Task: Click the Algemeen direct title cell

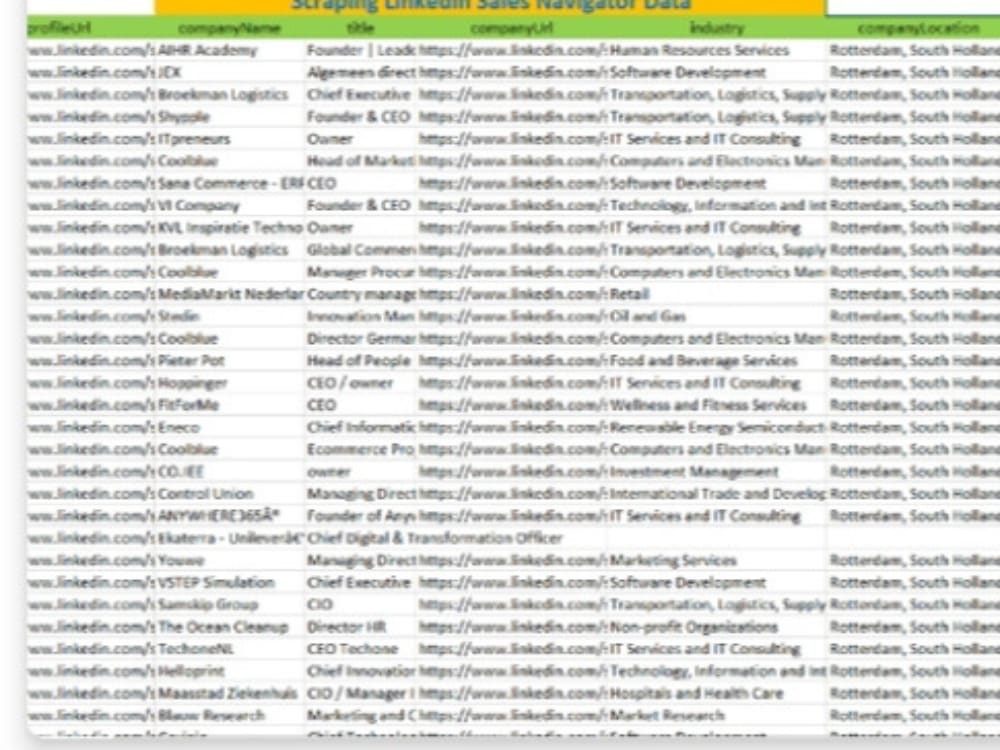Action: click(361, 73)
